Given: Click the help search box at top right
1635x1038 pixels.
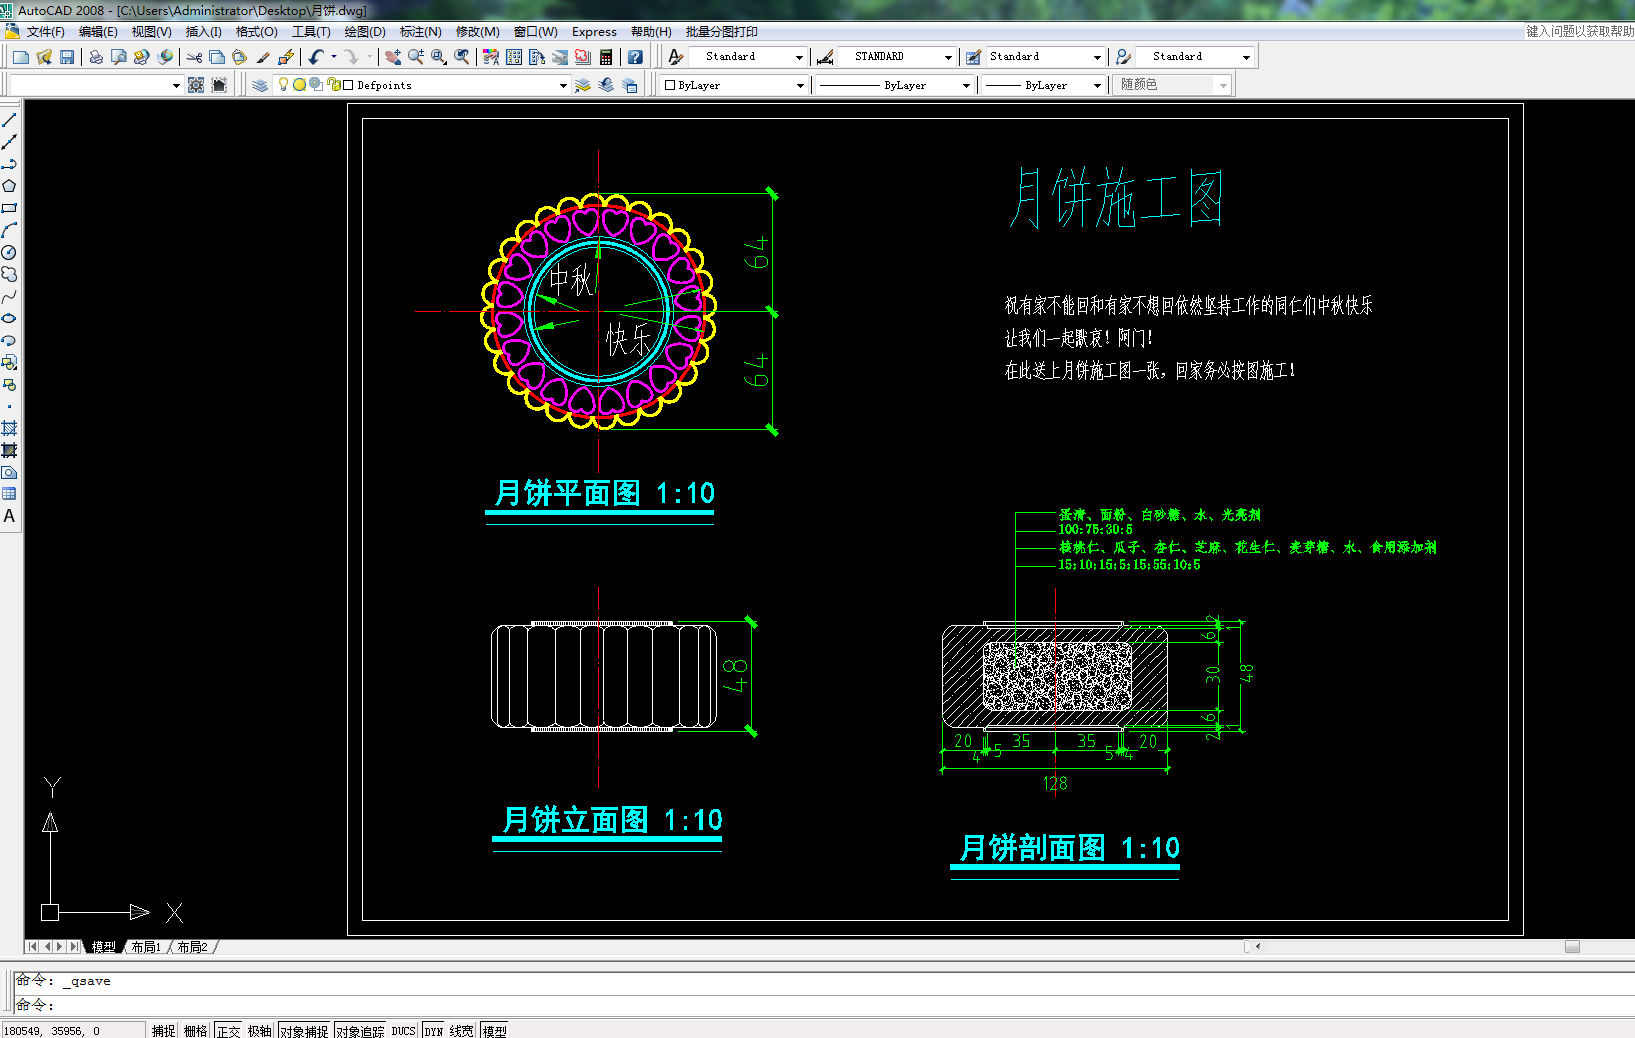Looking at the screenshot, I should (1579, 32).
